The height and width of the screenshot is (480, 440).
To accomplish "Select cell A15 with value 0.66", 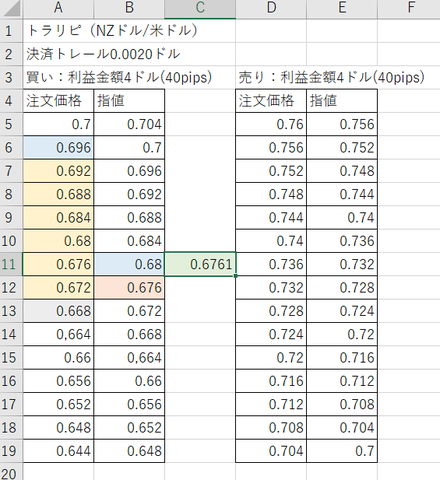I will click(x=58, y=357).
